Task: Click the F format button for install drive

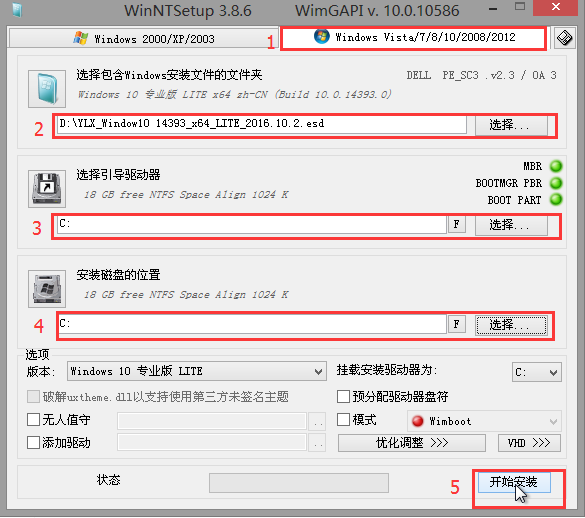Action: [x=457, y=324]
